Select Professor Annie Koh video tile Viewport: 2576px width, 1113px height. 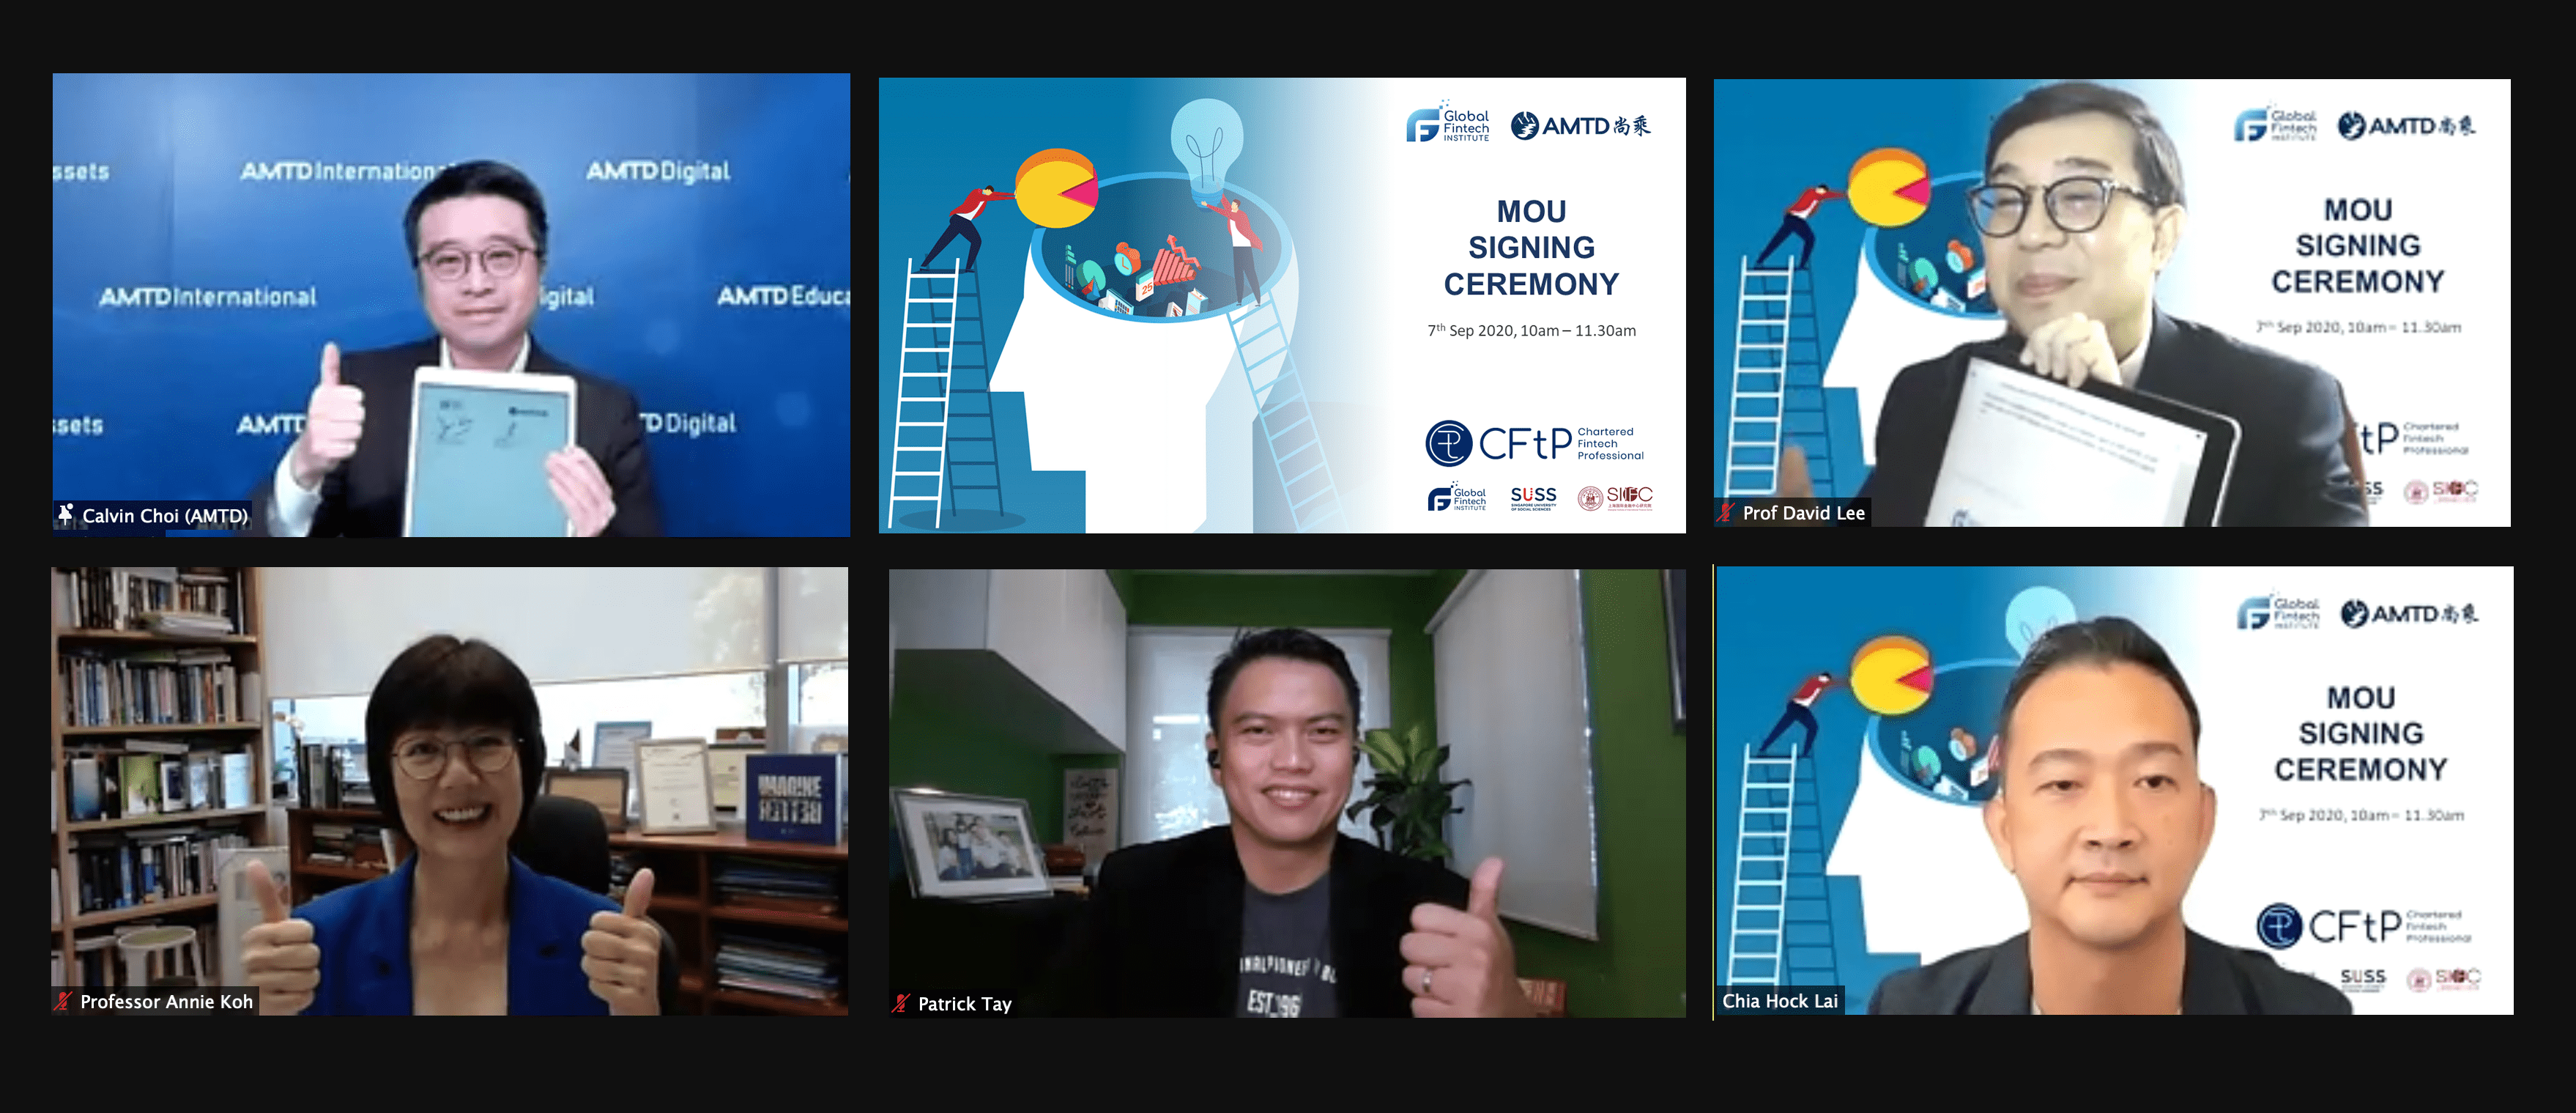pyautogui.click(x=450, y=791)
